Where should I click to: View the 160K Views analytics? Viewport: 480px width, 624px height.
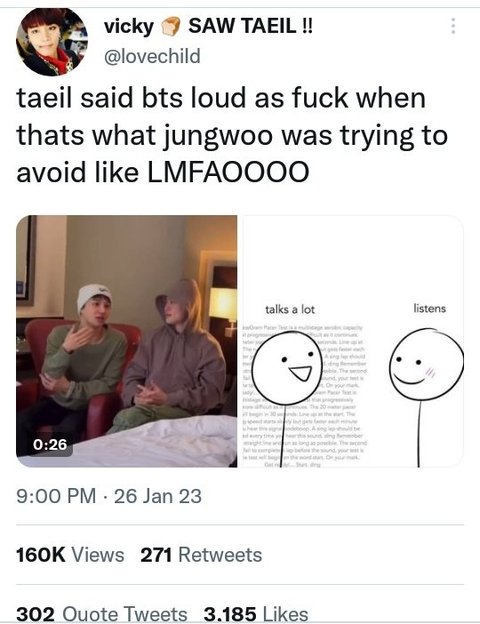coord(70,555)
